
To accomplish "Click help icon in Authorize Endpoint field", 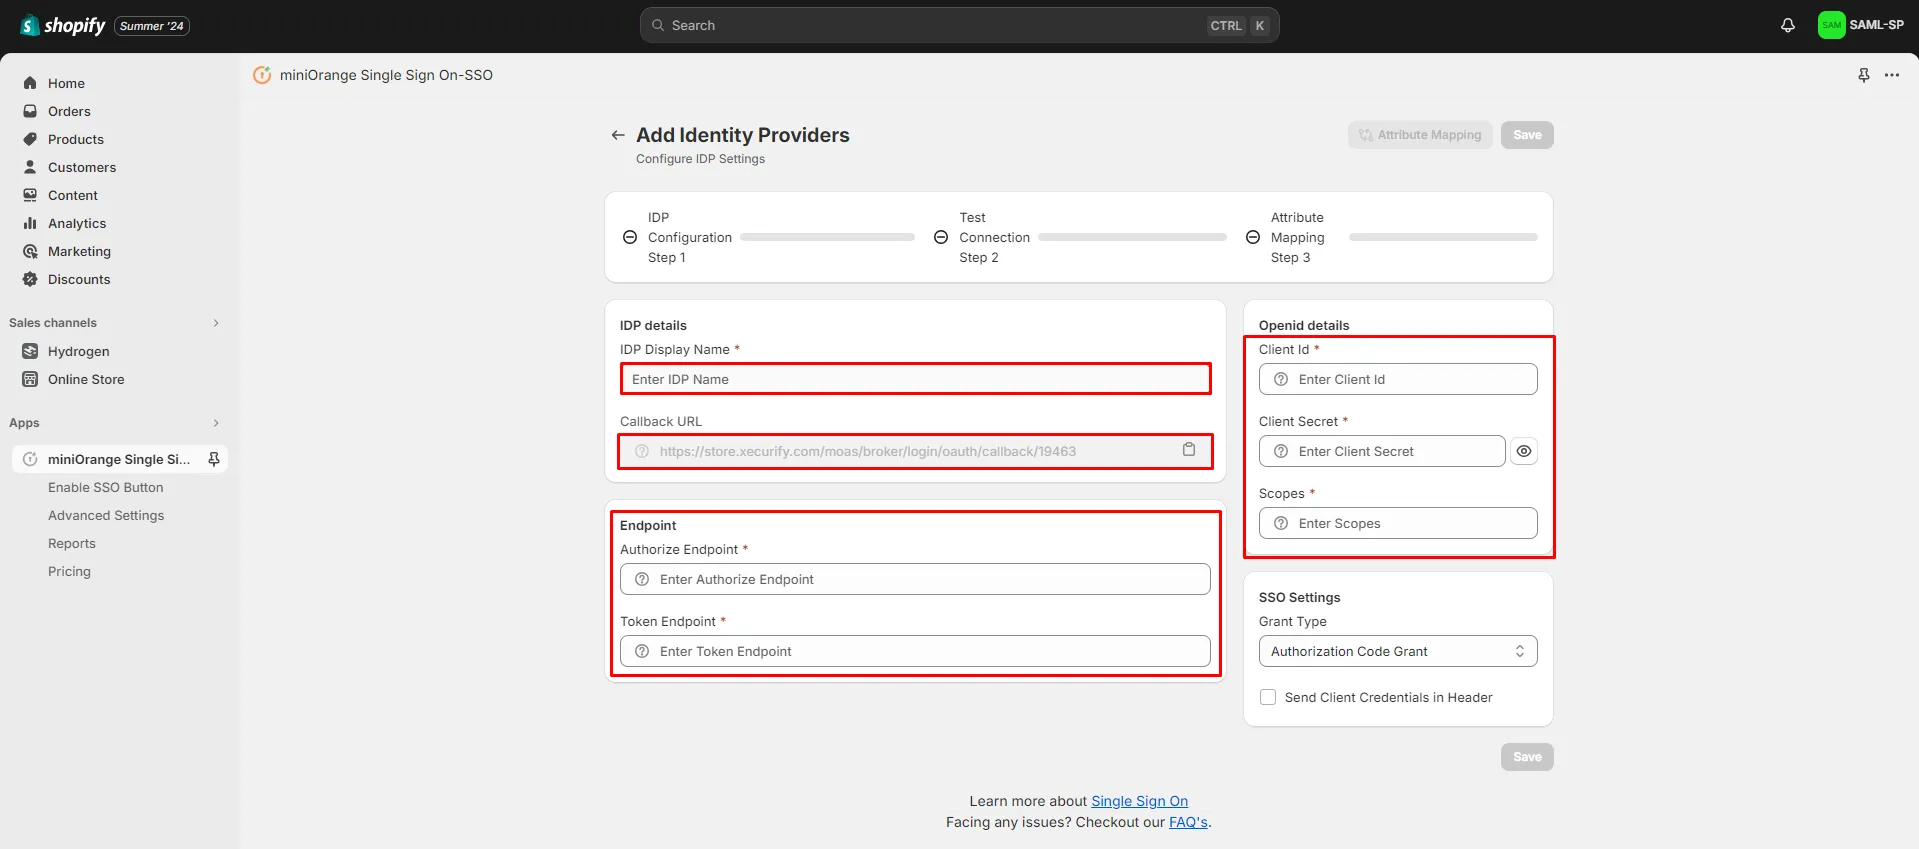I will pyautogui.click(x=642, y=579).
